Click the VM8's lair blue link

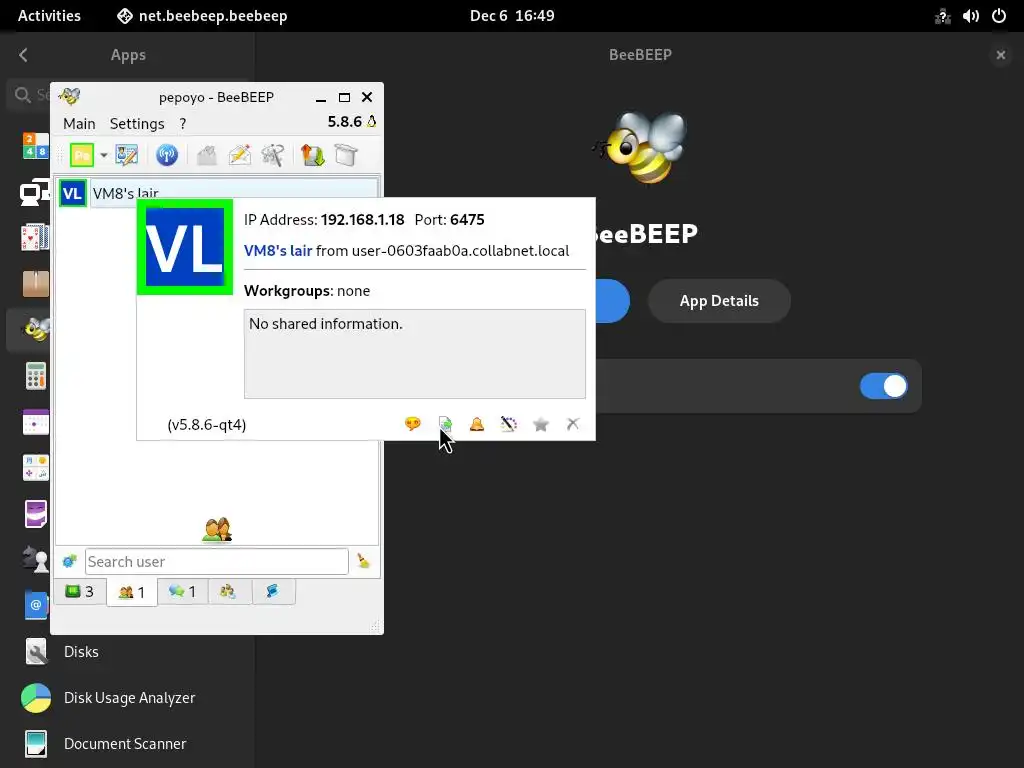tap(278, 251)
